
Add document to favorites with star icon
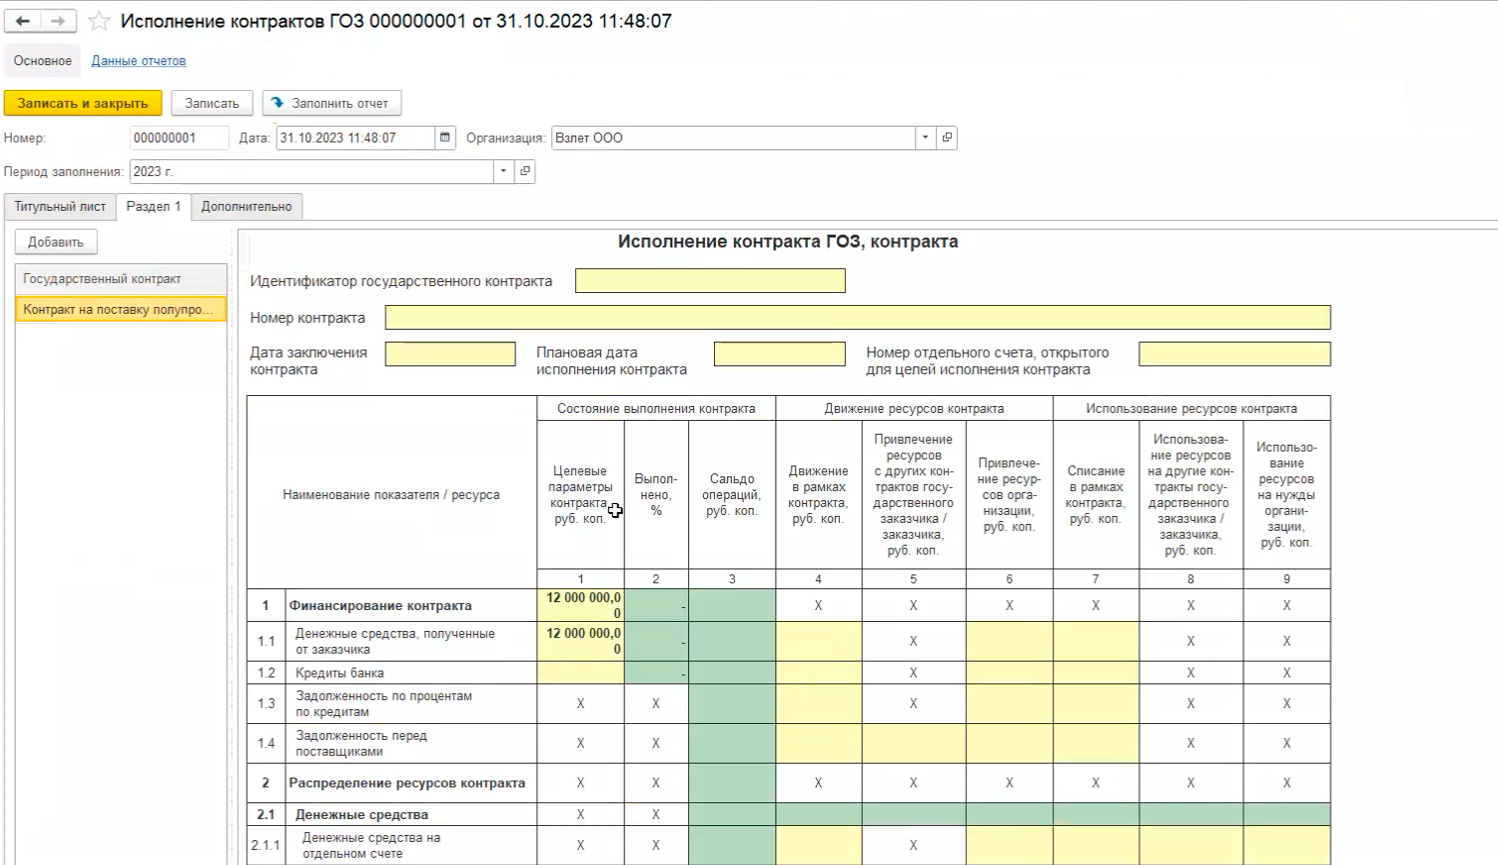coord(99,21)
